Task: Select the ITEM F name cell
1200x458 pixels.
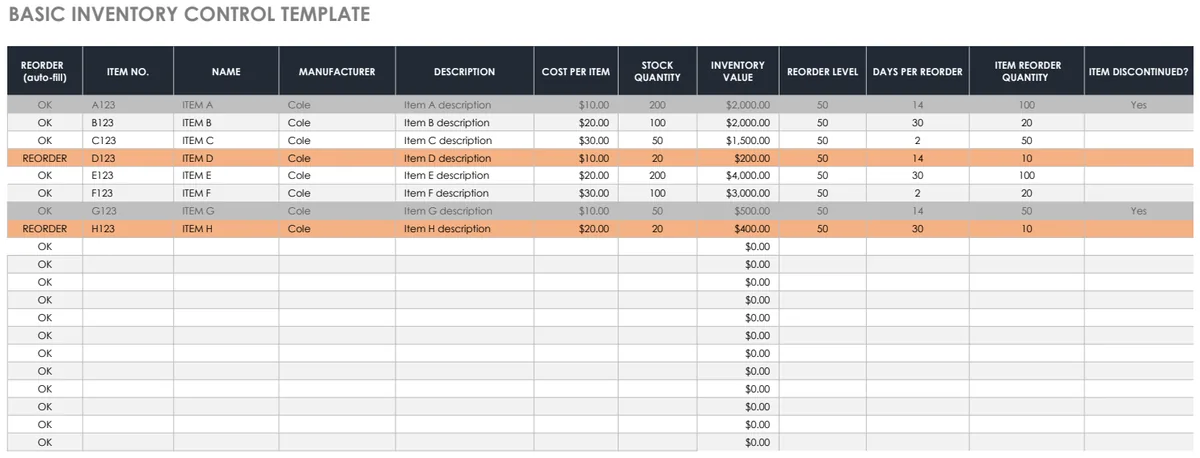Action: (x=226, y=193)
